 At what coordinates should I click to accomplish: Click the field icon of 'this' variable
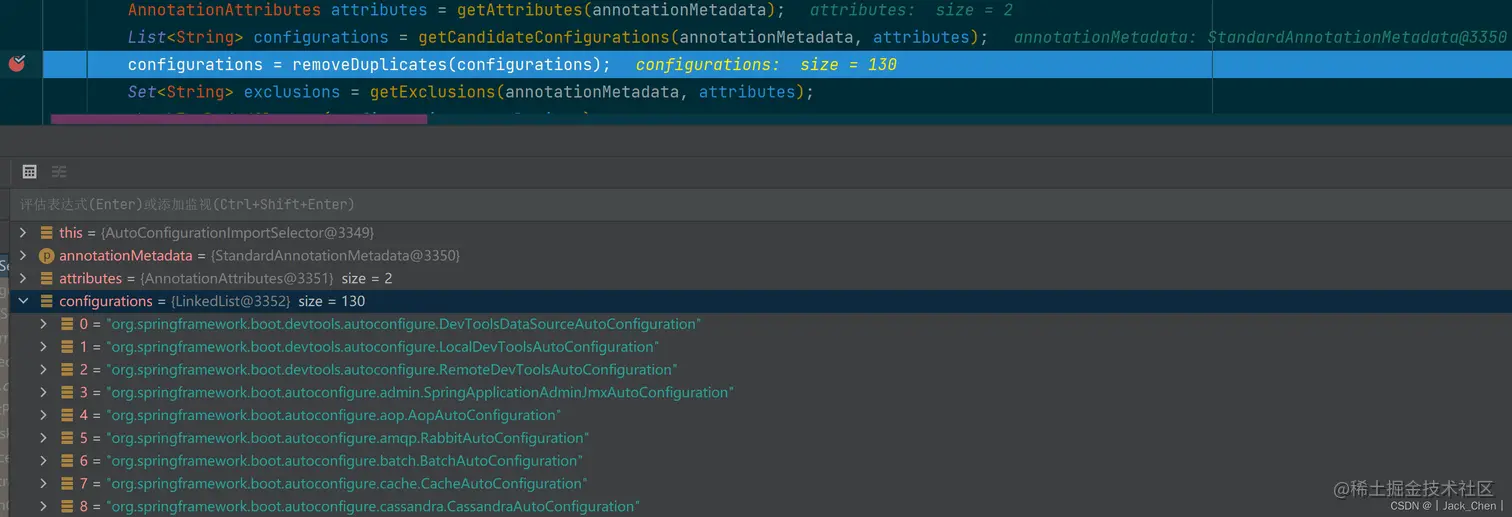click(x=46, y=232)
